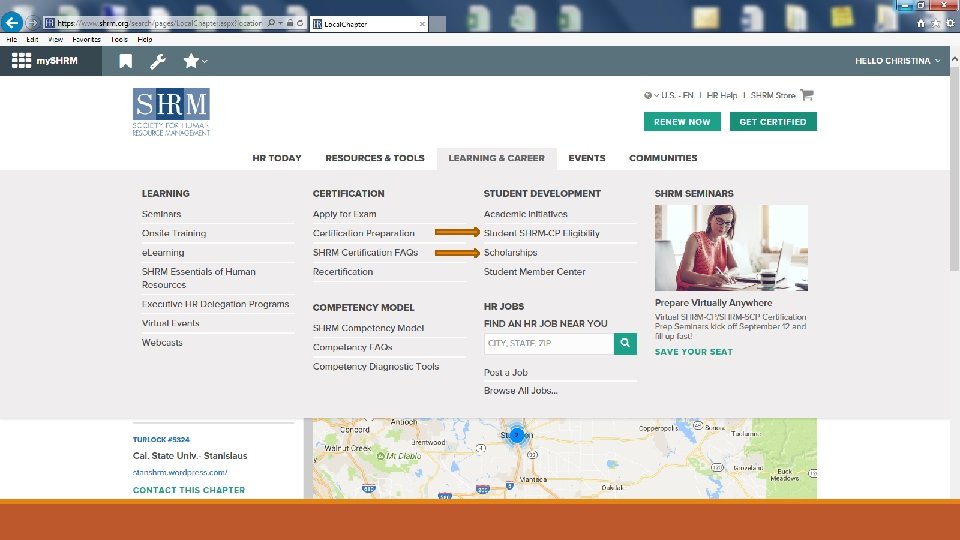This screenshot has height=540, width=960.
Task: Expand the star favorites dropdown arrow
Action: pyautogui.click(x=204, y=61)
